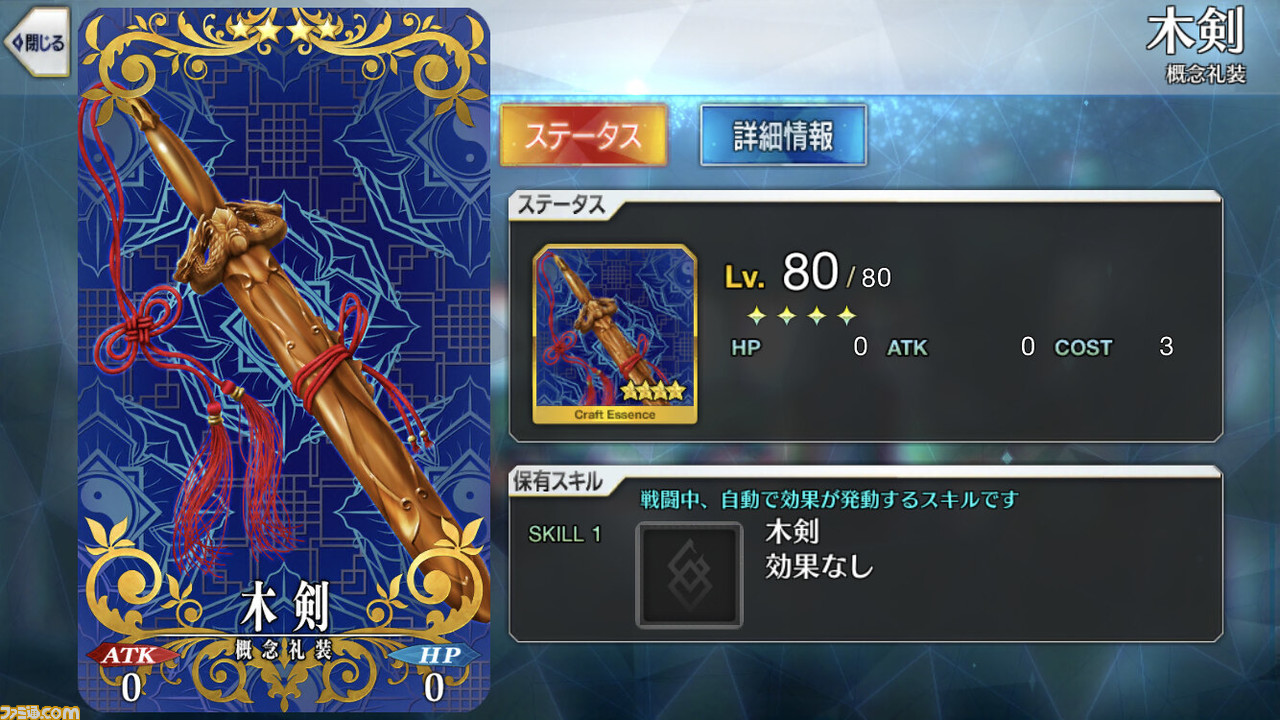
Task: Click the 効果なし skill description text
Action: click(819, 567)
